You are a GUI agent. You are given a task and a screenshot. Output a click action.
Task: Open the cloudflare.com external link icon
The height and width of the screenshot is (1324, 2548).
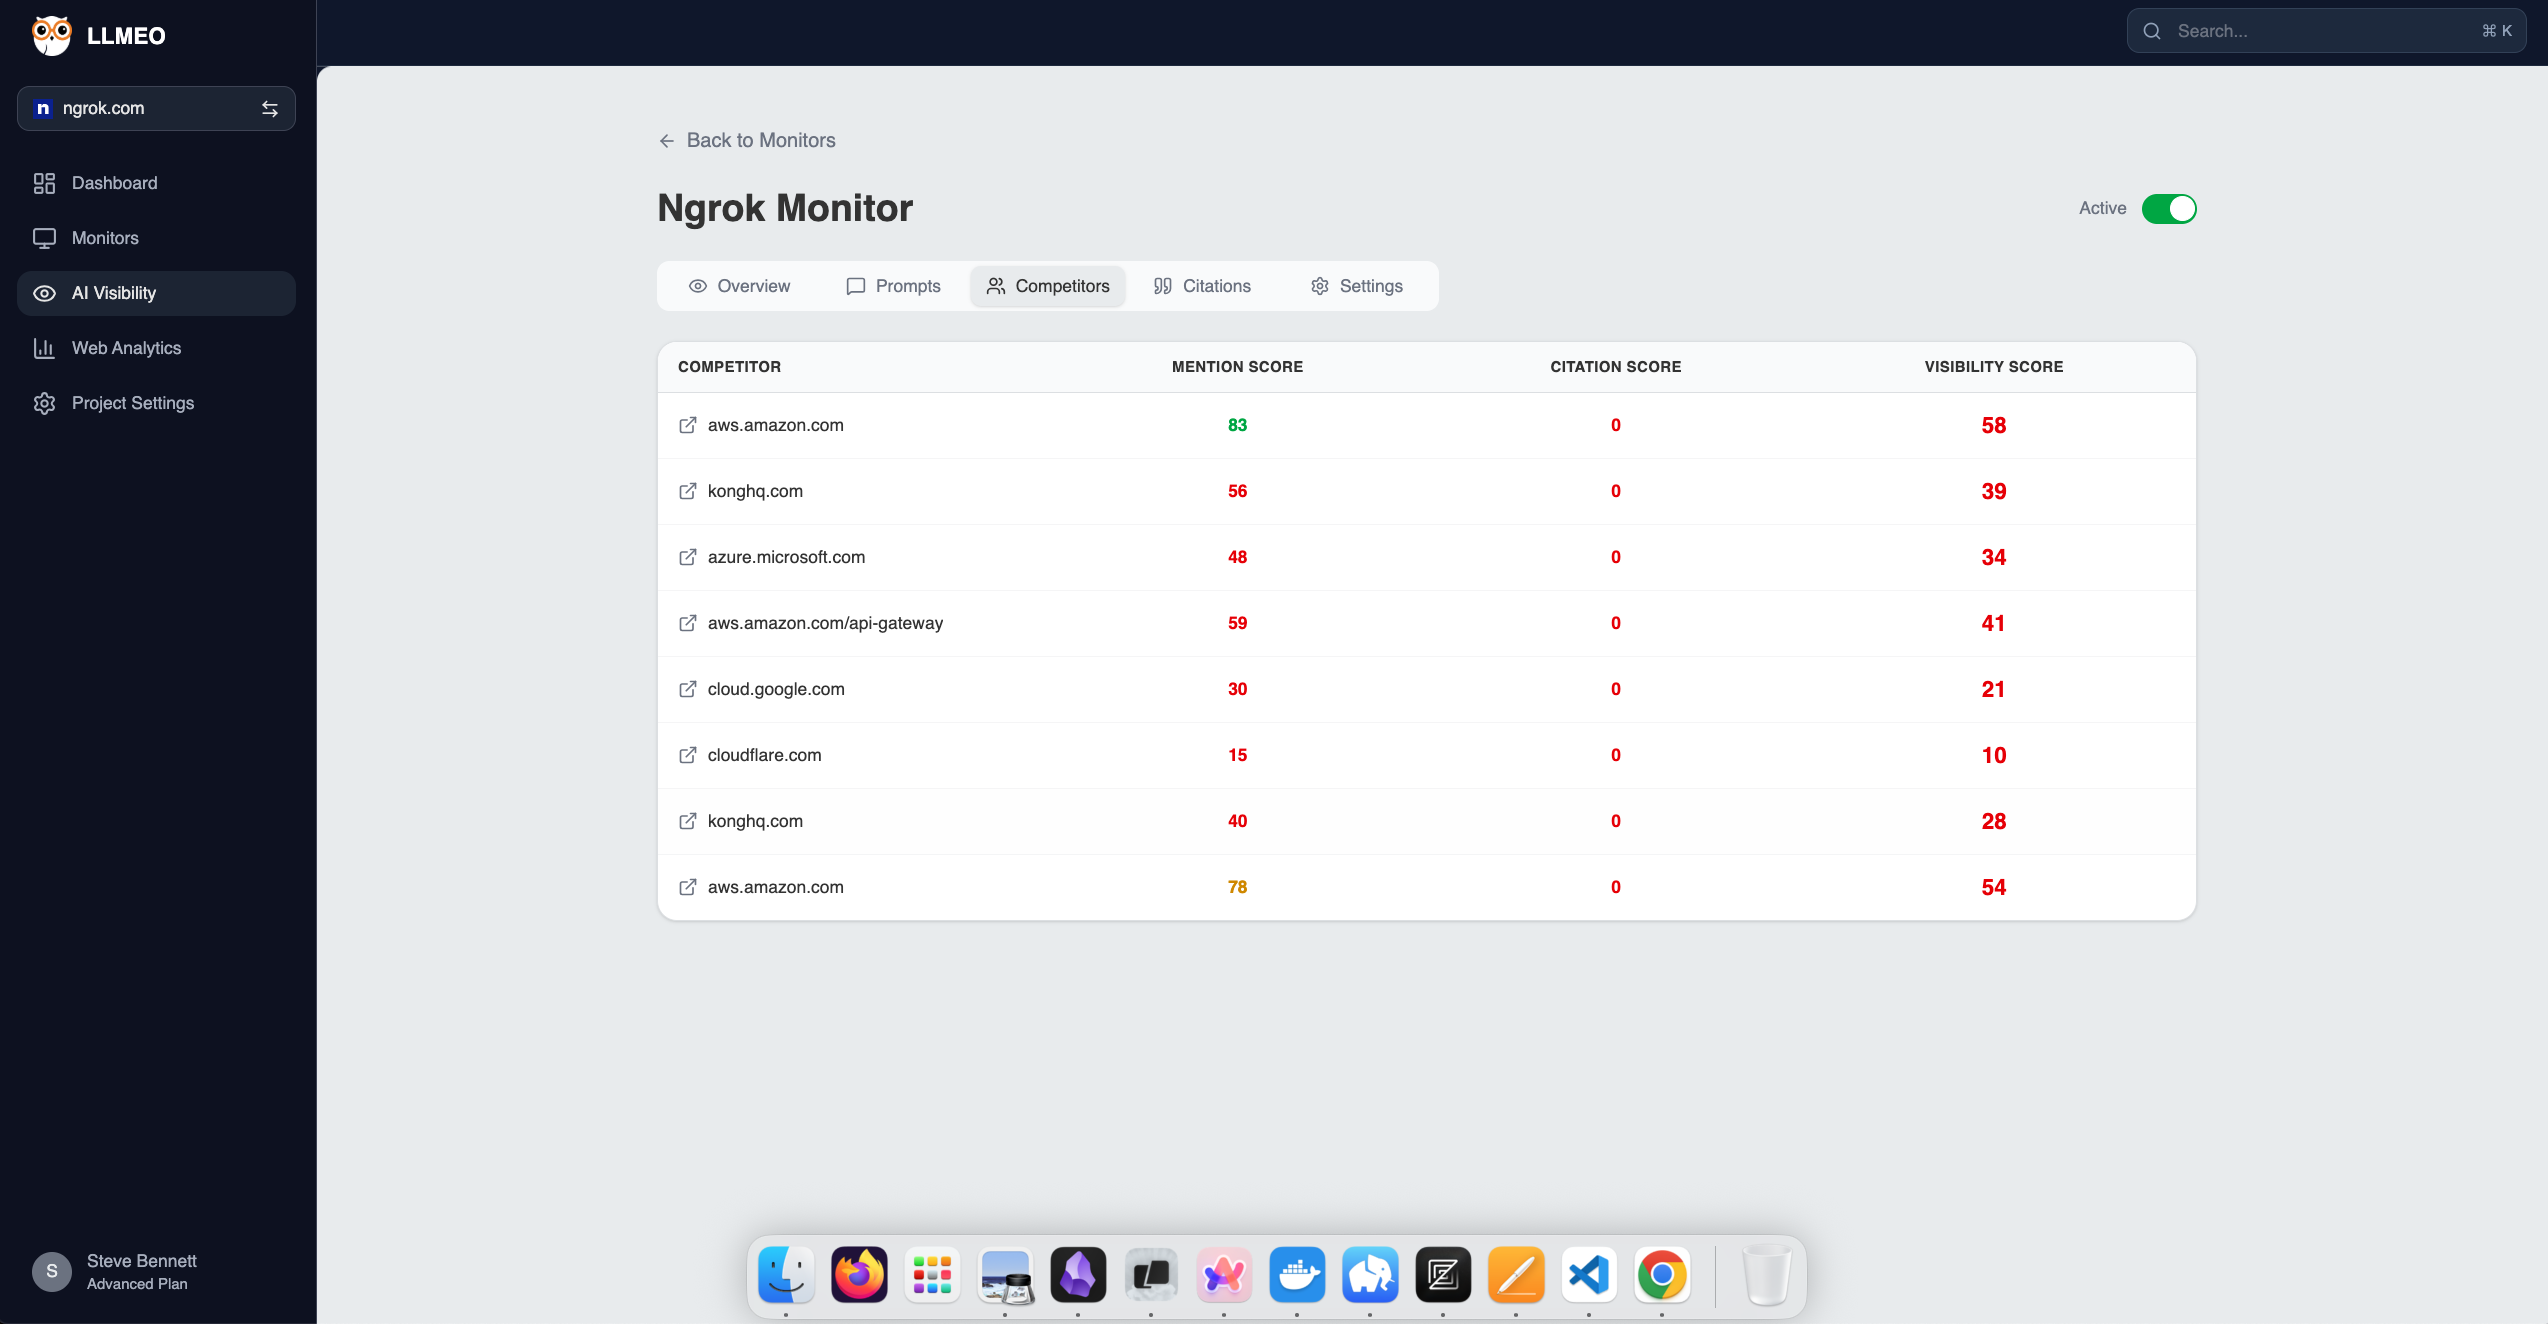[x=688, y=755]
